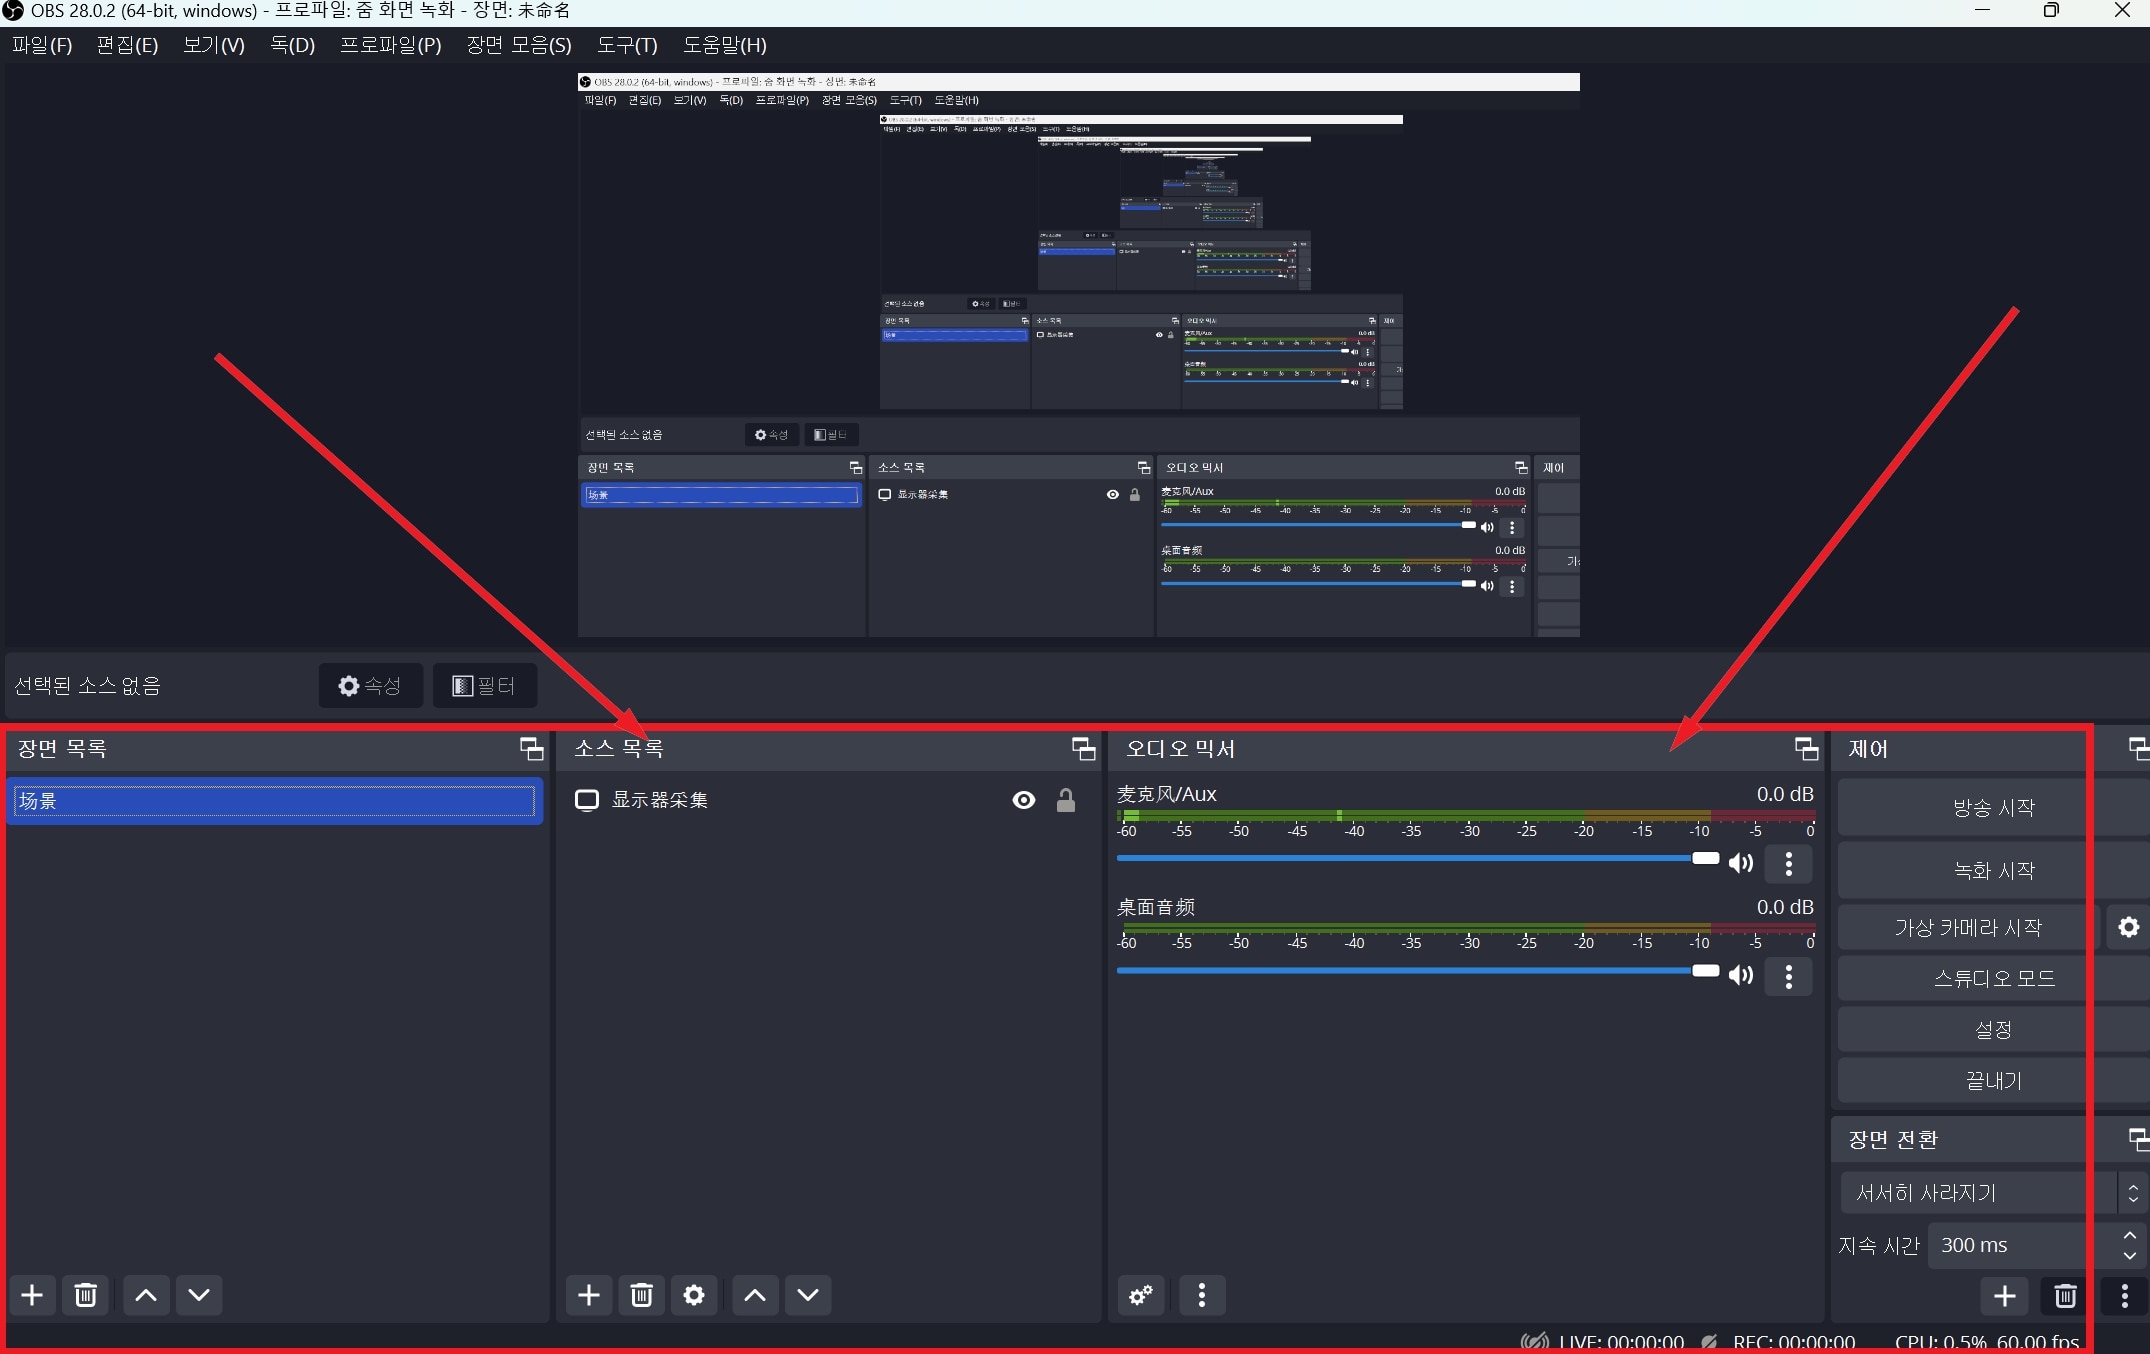The width and height of the screenshot is (2150, 1354).
Task: Click the 방송 시작 (Start Streaming) button
Action: 1994,807
